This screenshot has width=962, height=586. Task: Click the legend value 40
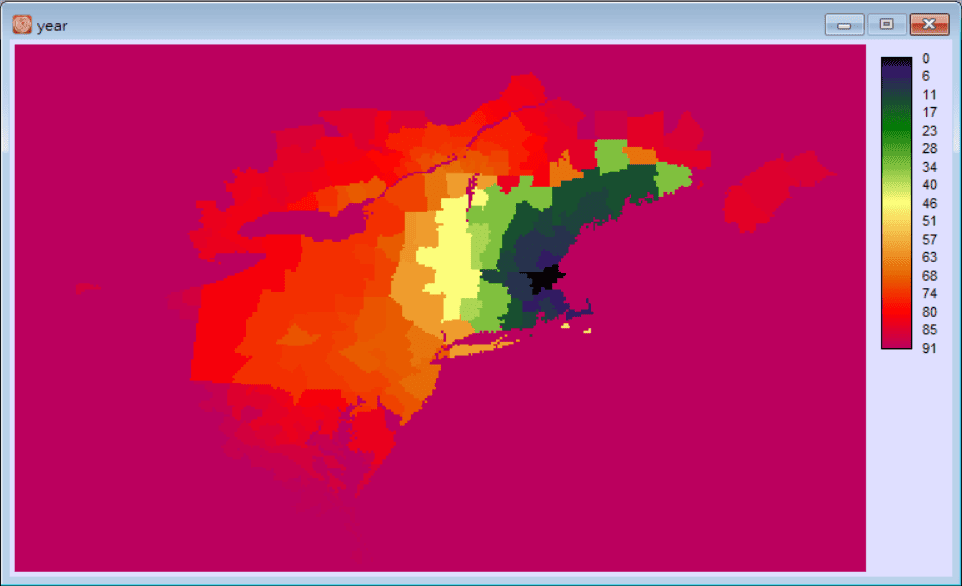(x=929, y=185)
